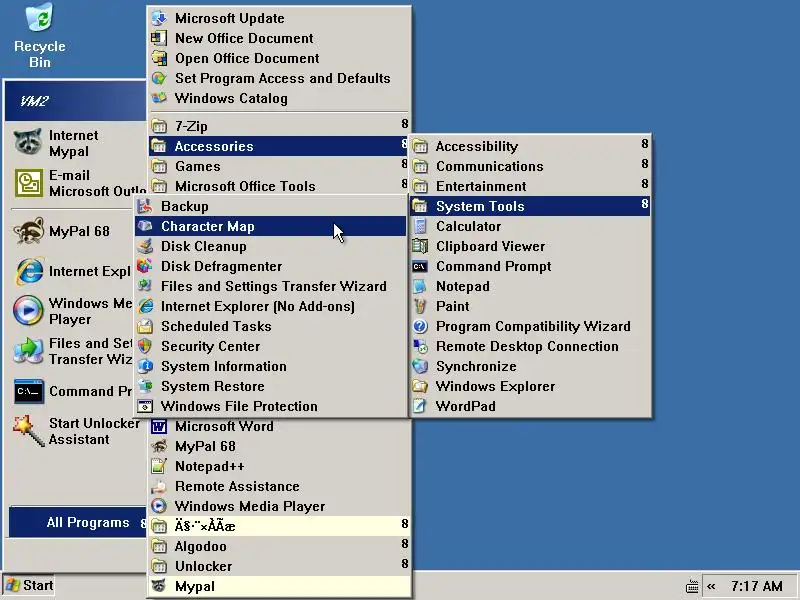This screenshot has height=600, width=800.
Task: Expand the Unlocker program folder
Action: pos(279,566)
